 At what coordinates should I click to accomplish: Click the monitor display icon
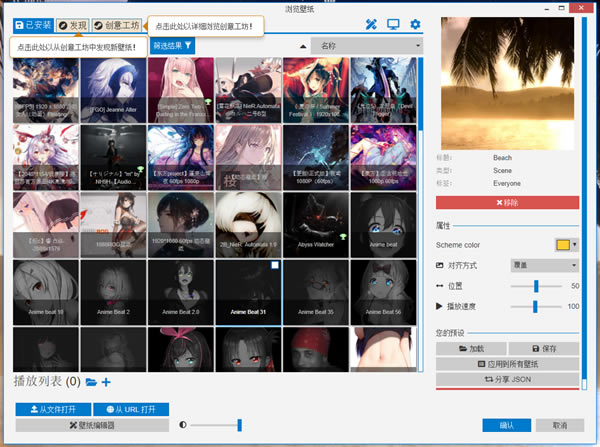point(393,25)
